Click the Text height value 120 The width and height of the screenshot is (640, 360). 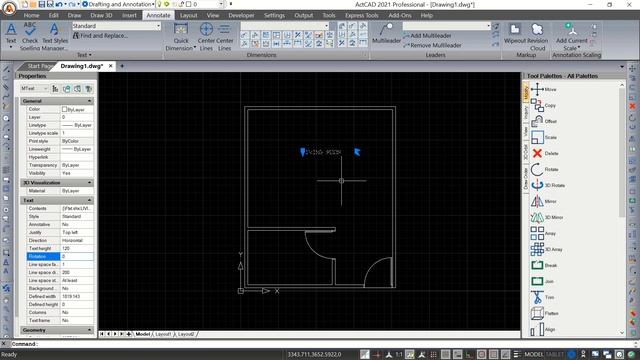77,248
